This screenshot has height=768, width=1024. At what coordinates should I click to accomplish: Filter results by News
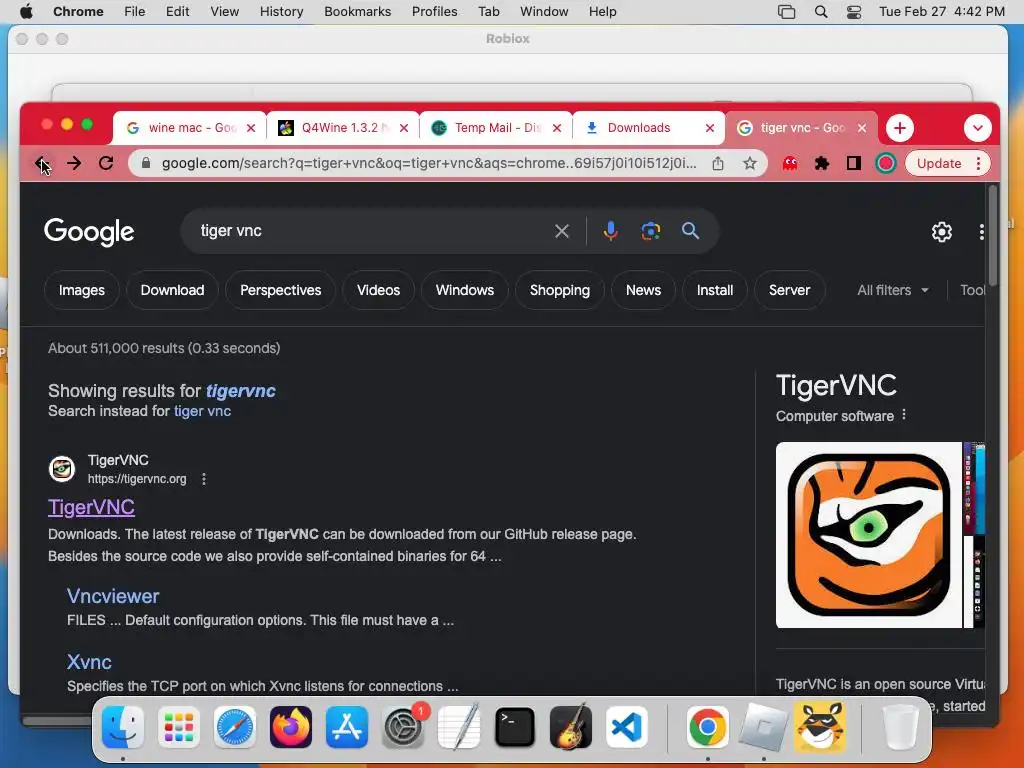point(643,290)
